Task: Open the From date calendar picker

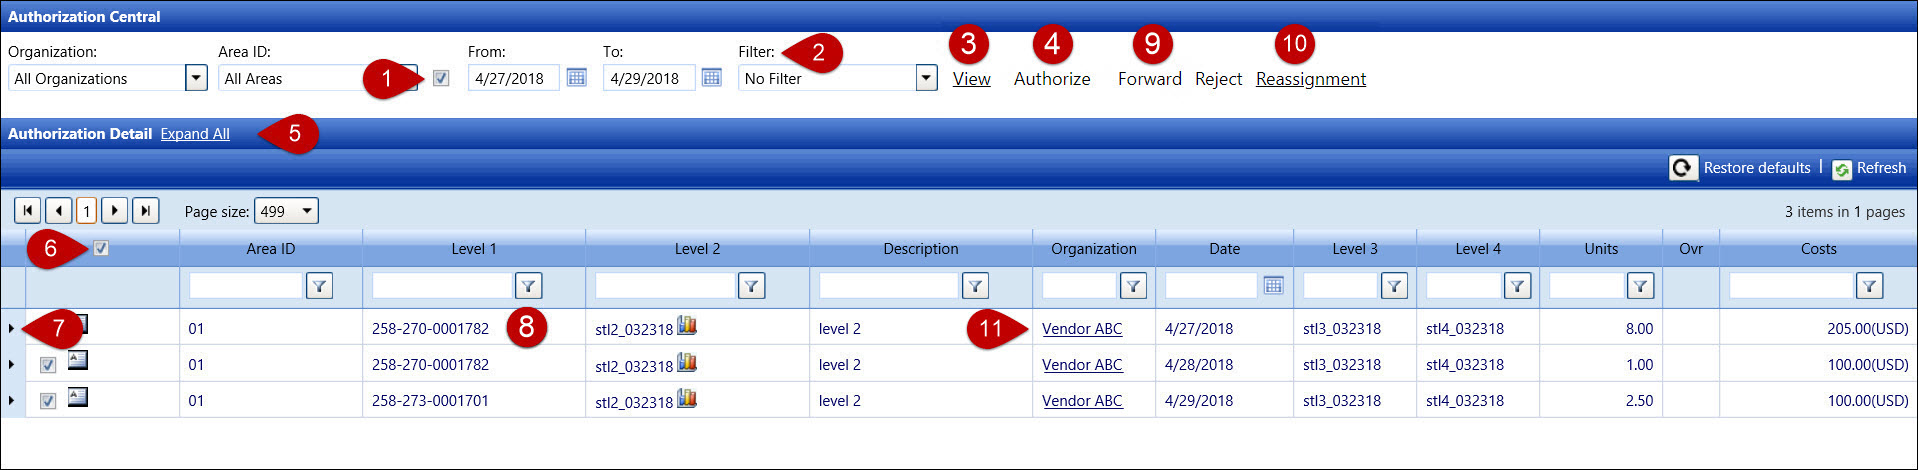Action: point(576,78)
